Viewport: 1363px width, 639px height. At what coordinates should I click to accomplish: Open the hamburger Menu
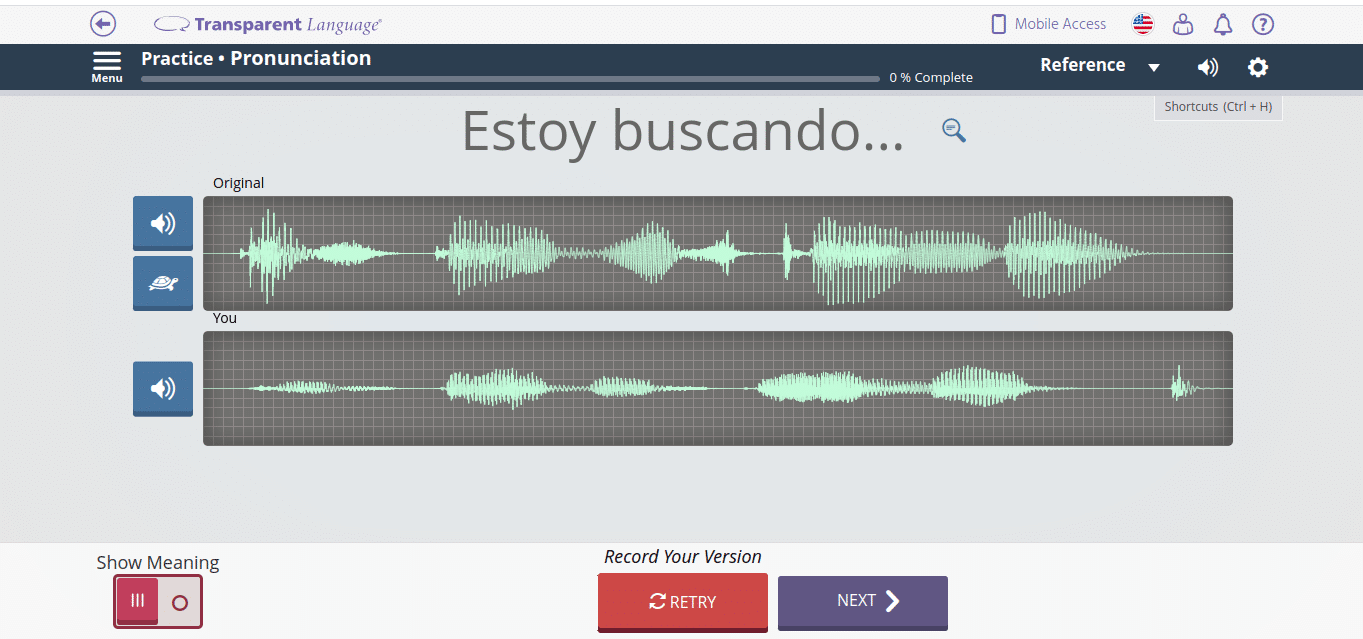pyautogui.click(x=107, y=66)
